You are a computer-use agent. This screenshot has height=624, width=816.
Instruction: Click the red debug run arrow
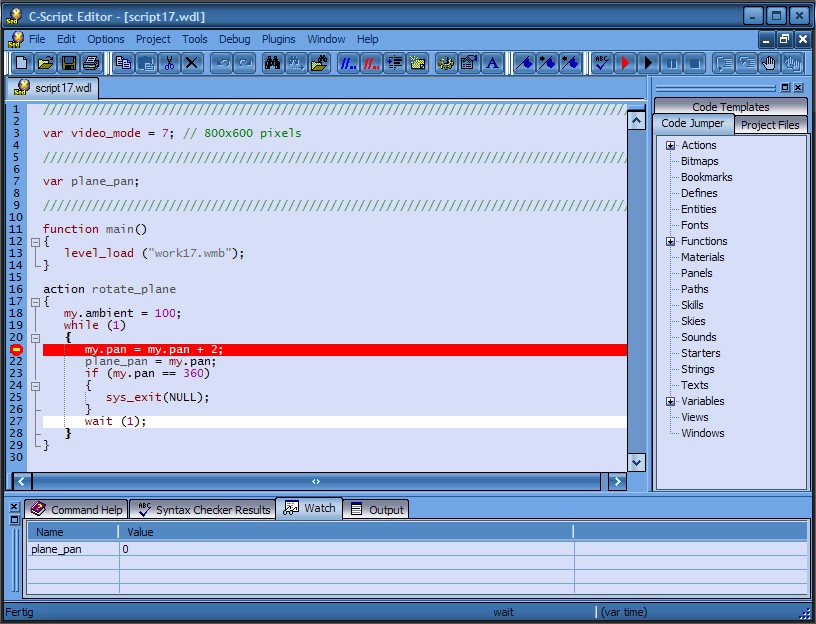(624, 63)
